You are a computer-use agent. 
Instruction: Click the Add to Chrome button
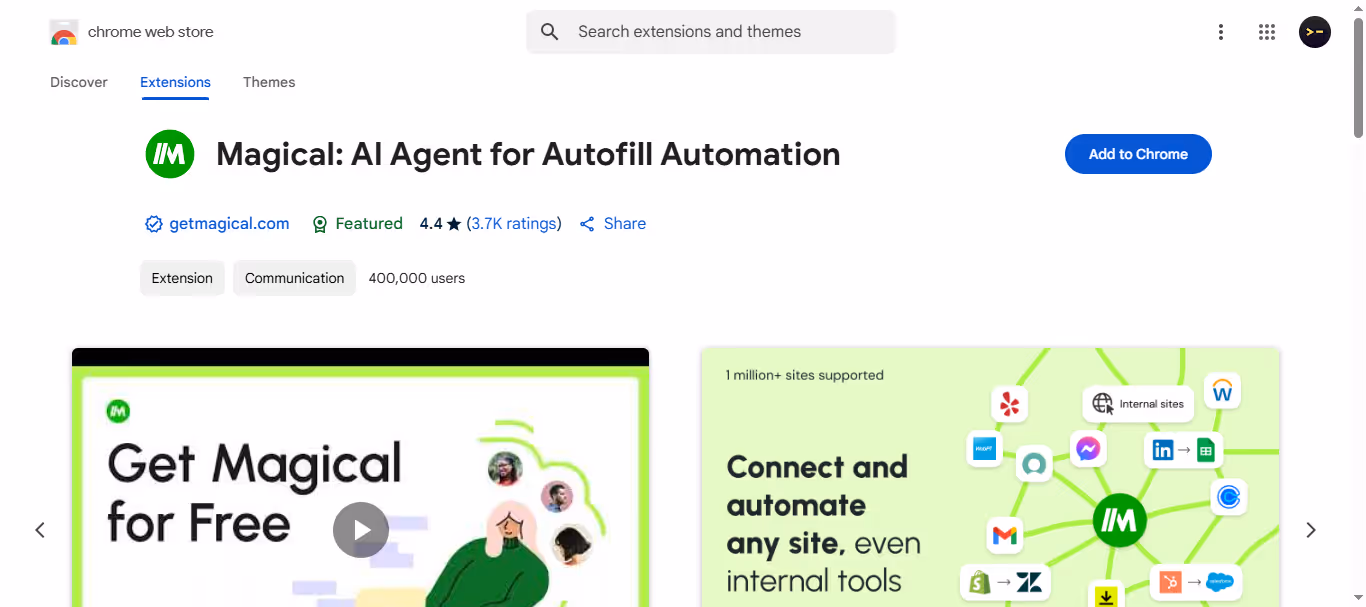coord(1138,154)
